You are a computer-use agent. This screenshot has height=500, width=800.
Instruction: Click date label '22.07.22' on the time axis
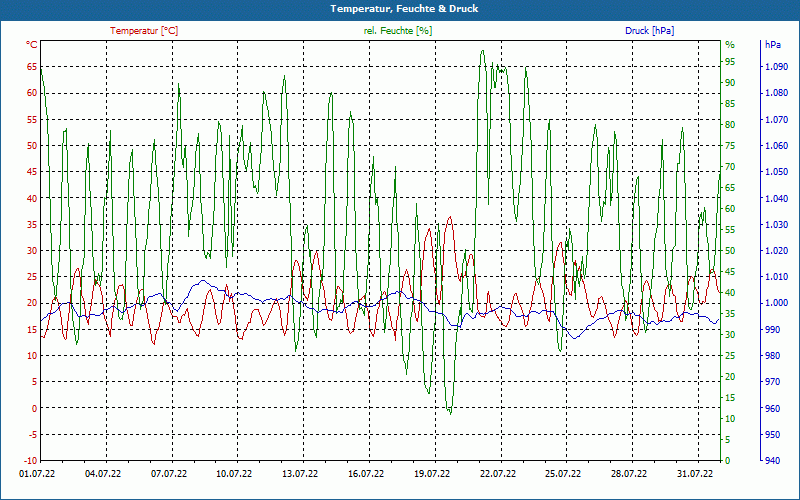(497, 474)
